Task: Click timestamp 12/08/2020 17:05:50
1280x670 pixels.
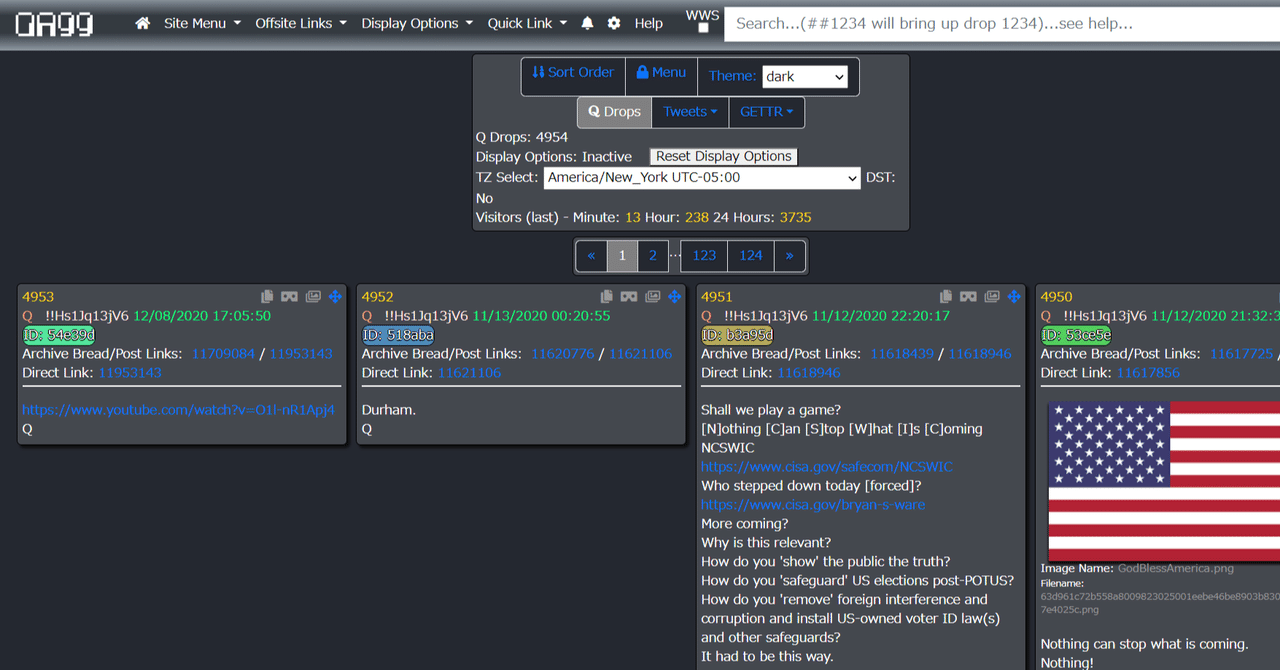Action: point(202,316)
